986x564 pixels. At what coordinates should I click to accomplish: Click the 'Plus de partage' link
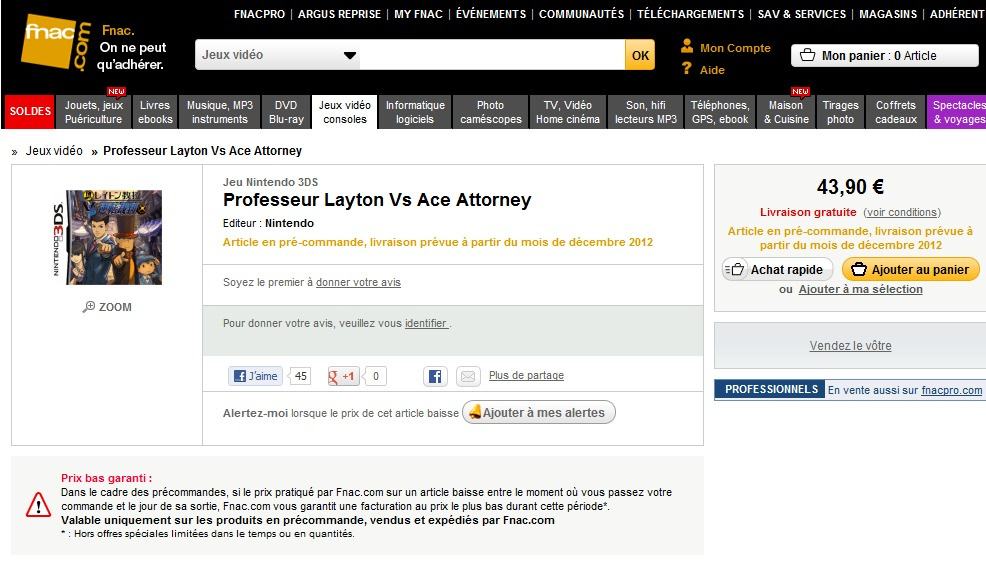click(526, 375)
